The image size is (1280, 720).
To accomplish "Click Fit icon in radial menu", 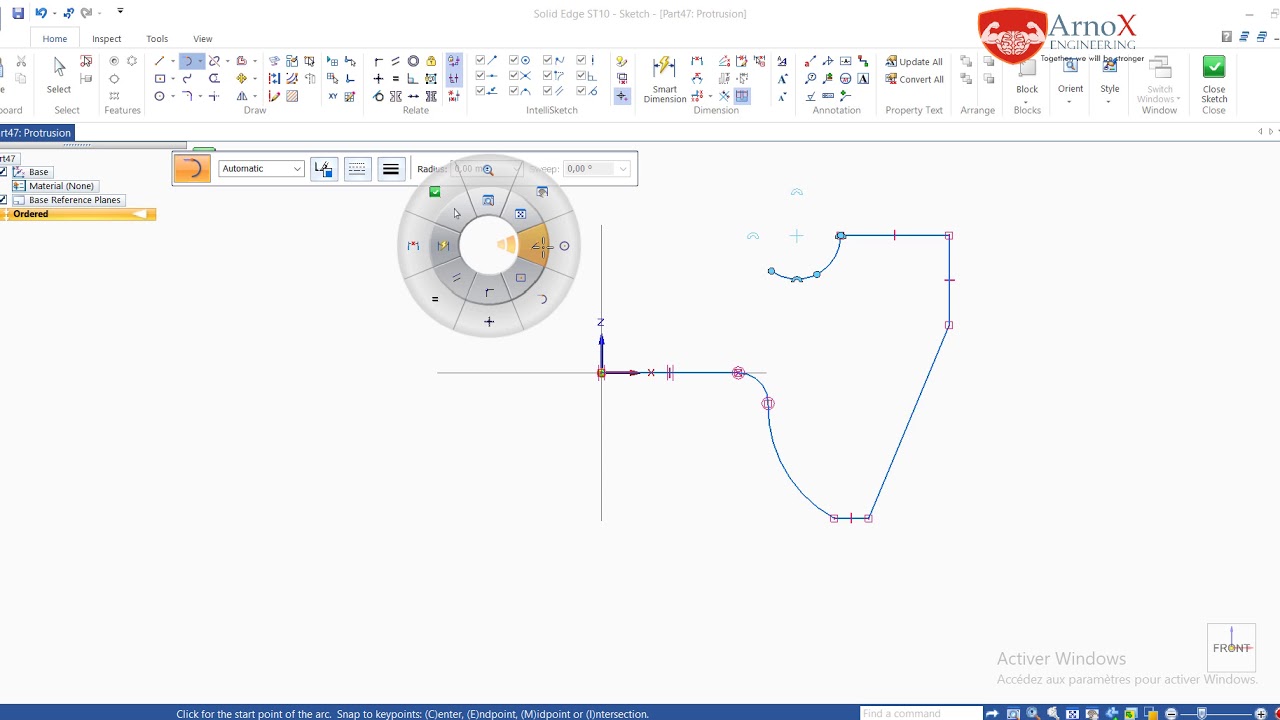I will (x=520, y=214).
